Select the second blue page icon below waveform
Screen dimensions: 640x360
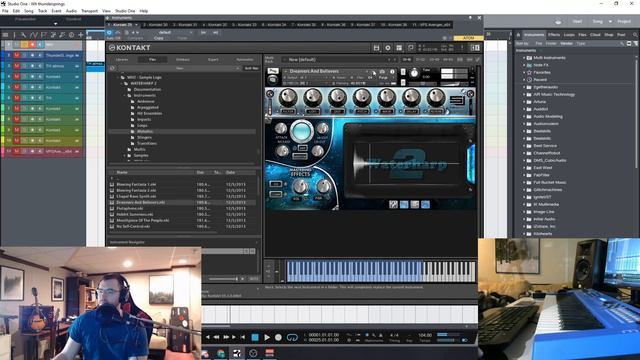pyautogui.click(x=404, y=204)
